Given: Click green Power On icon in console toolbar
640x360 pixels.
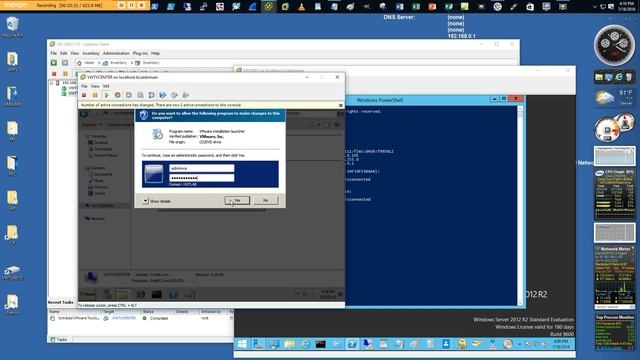Looking at the screenshot, I should 107,95.
